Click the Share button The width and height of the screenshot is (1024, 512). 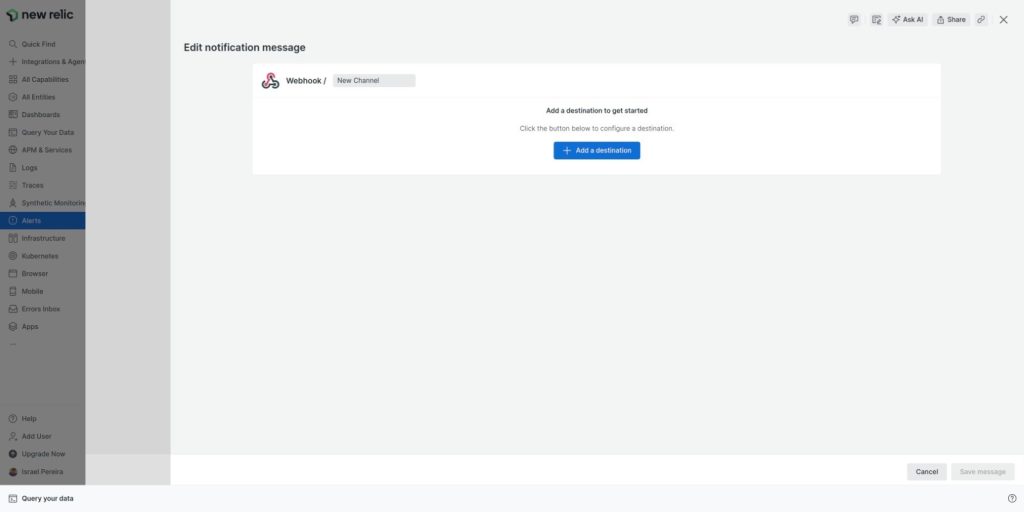point(951,20)
